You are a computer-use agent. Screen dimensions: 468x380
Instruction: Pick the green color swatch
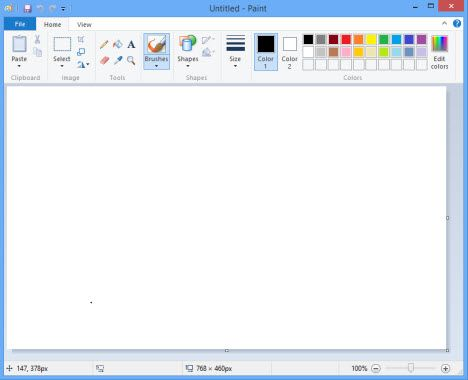tap(384, 39)
